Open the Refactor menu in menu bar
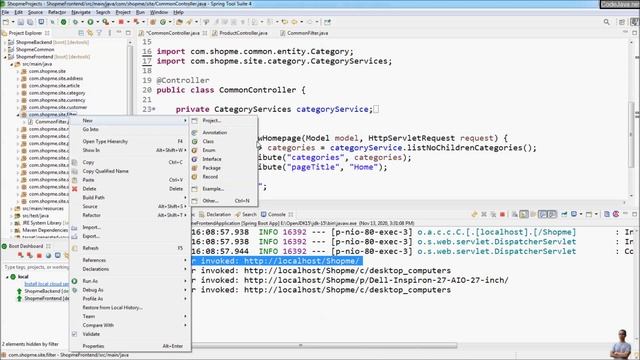 pyautogui.click(x=57, y=12)
